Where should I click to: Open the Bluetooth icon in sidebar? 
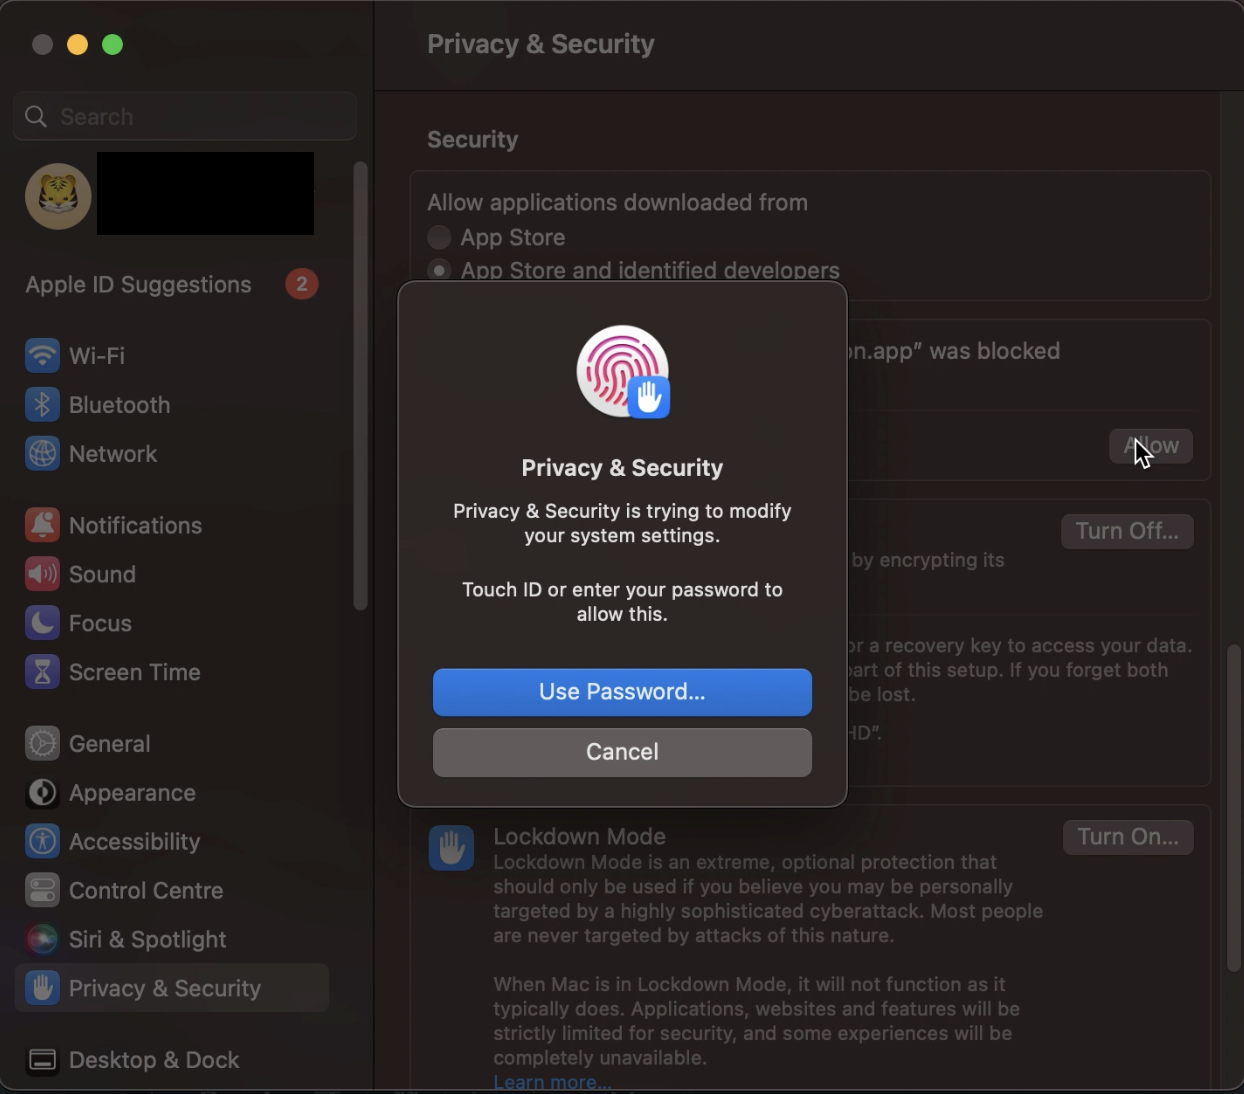pyautogui.click(x=42, y=404)
